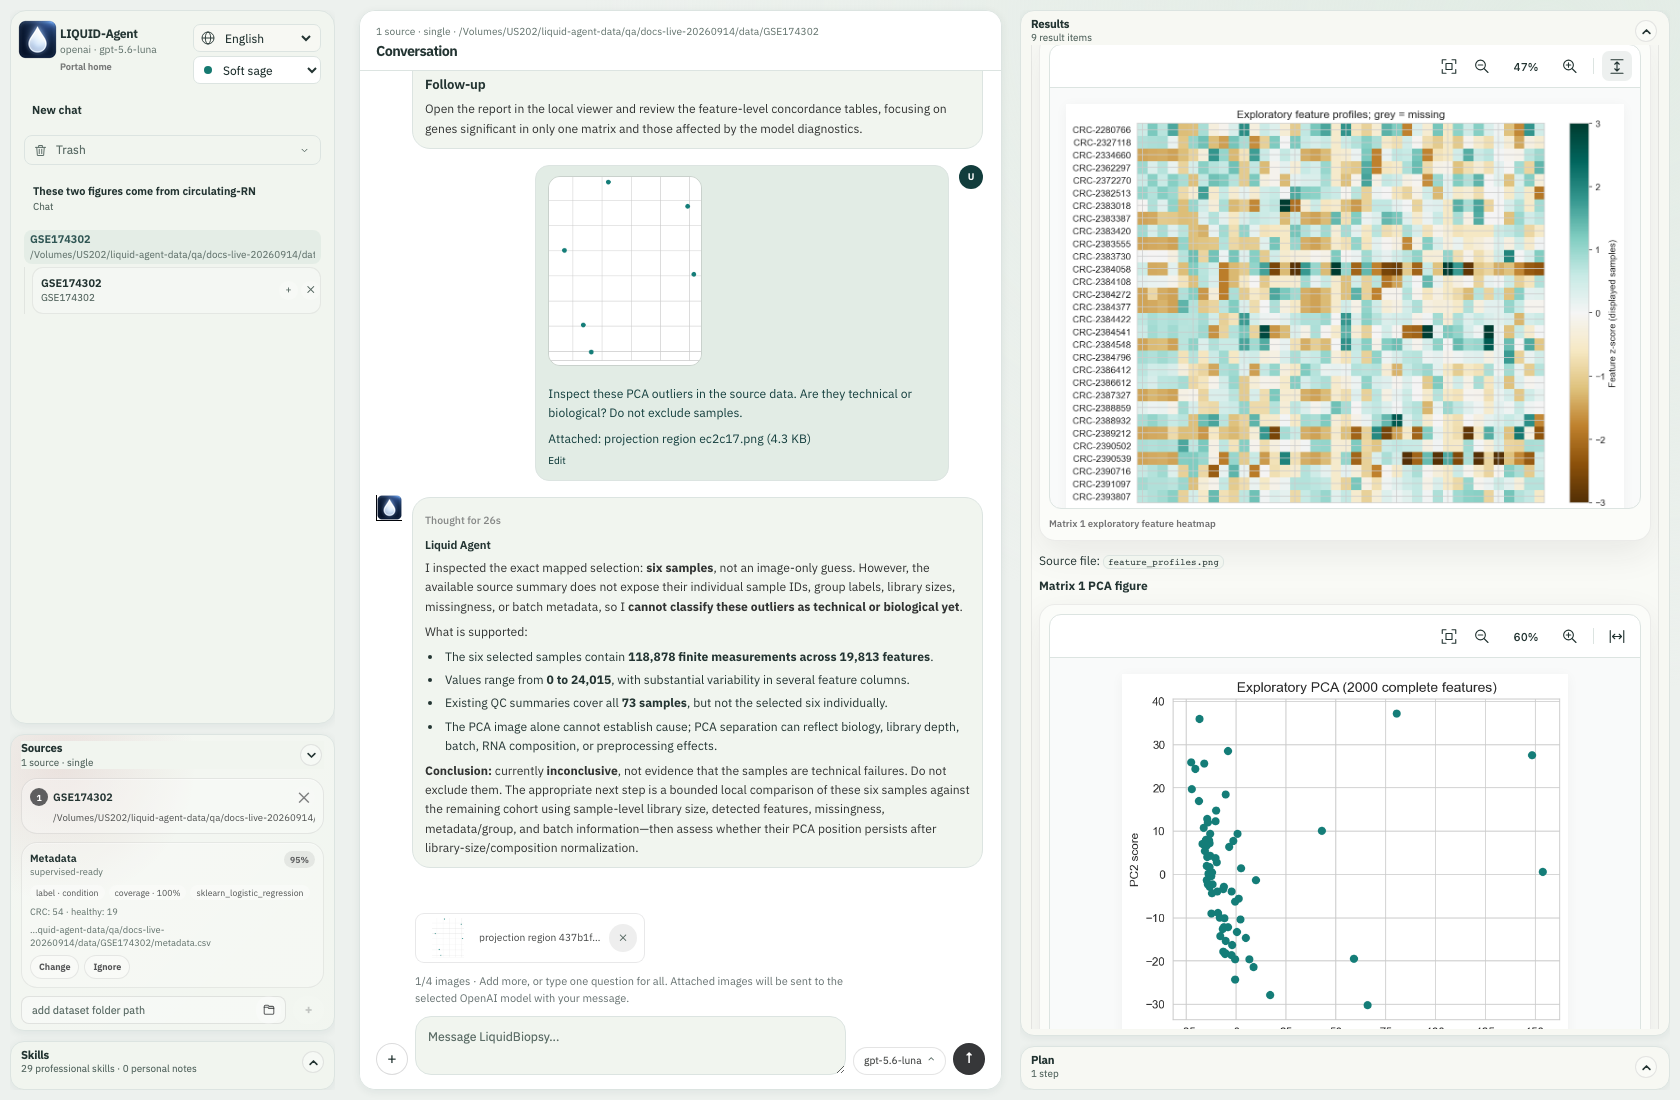Expand the Plan panel

(x=1646, y=1067)
